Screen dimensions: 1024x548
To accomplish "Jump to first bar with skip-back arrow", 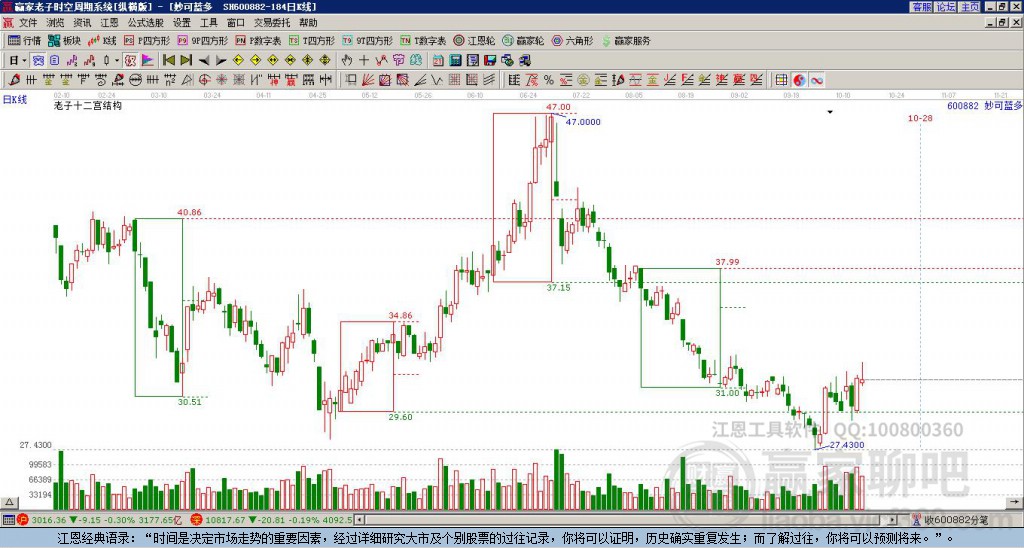I will pyautogui.click(x=168, y=61).
